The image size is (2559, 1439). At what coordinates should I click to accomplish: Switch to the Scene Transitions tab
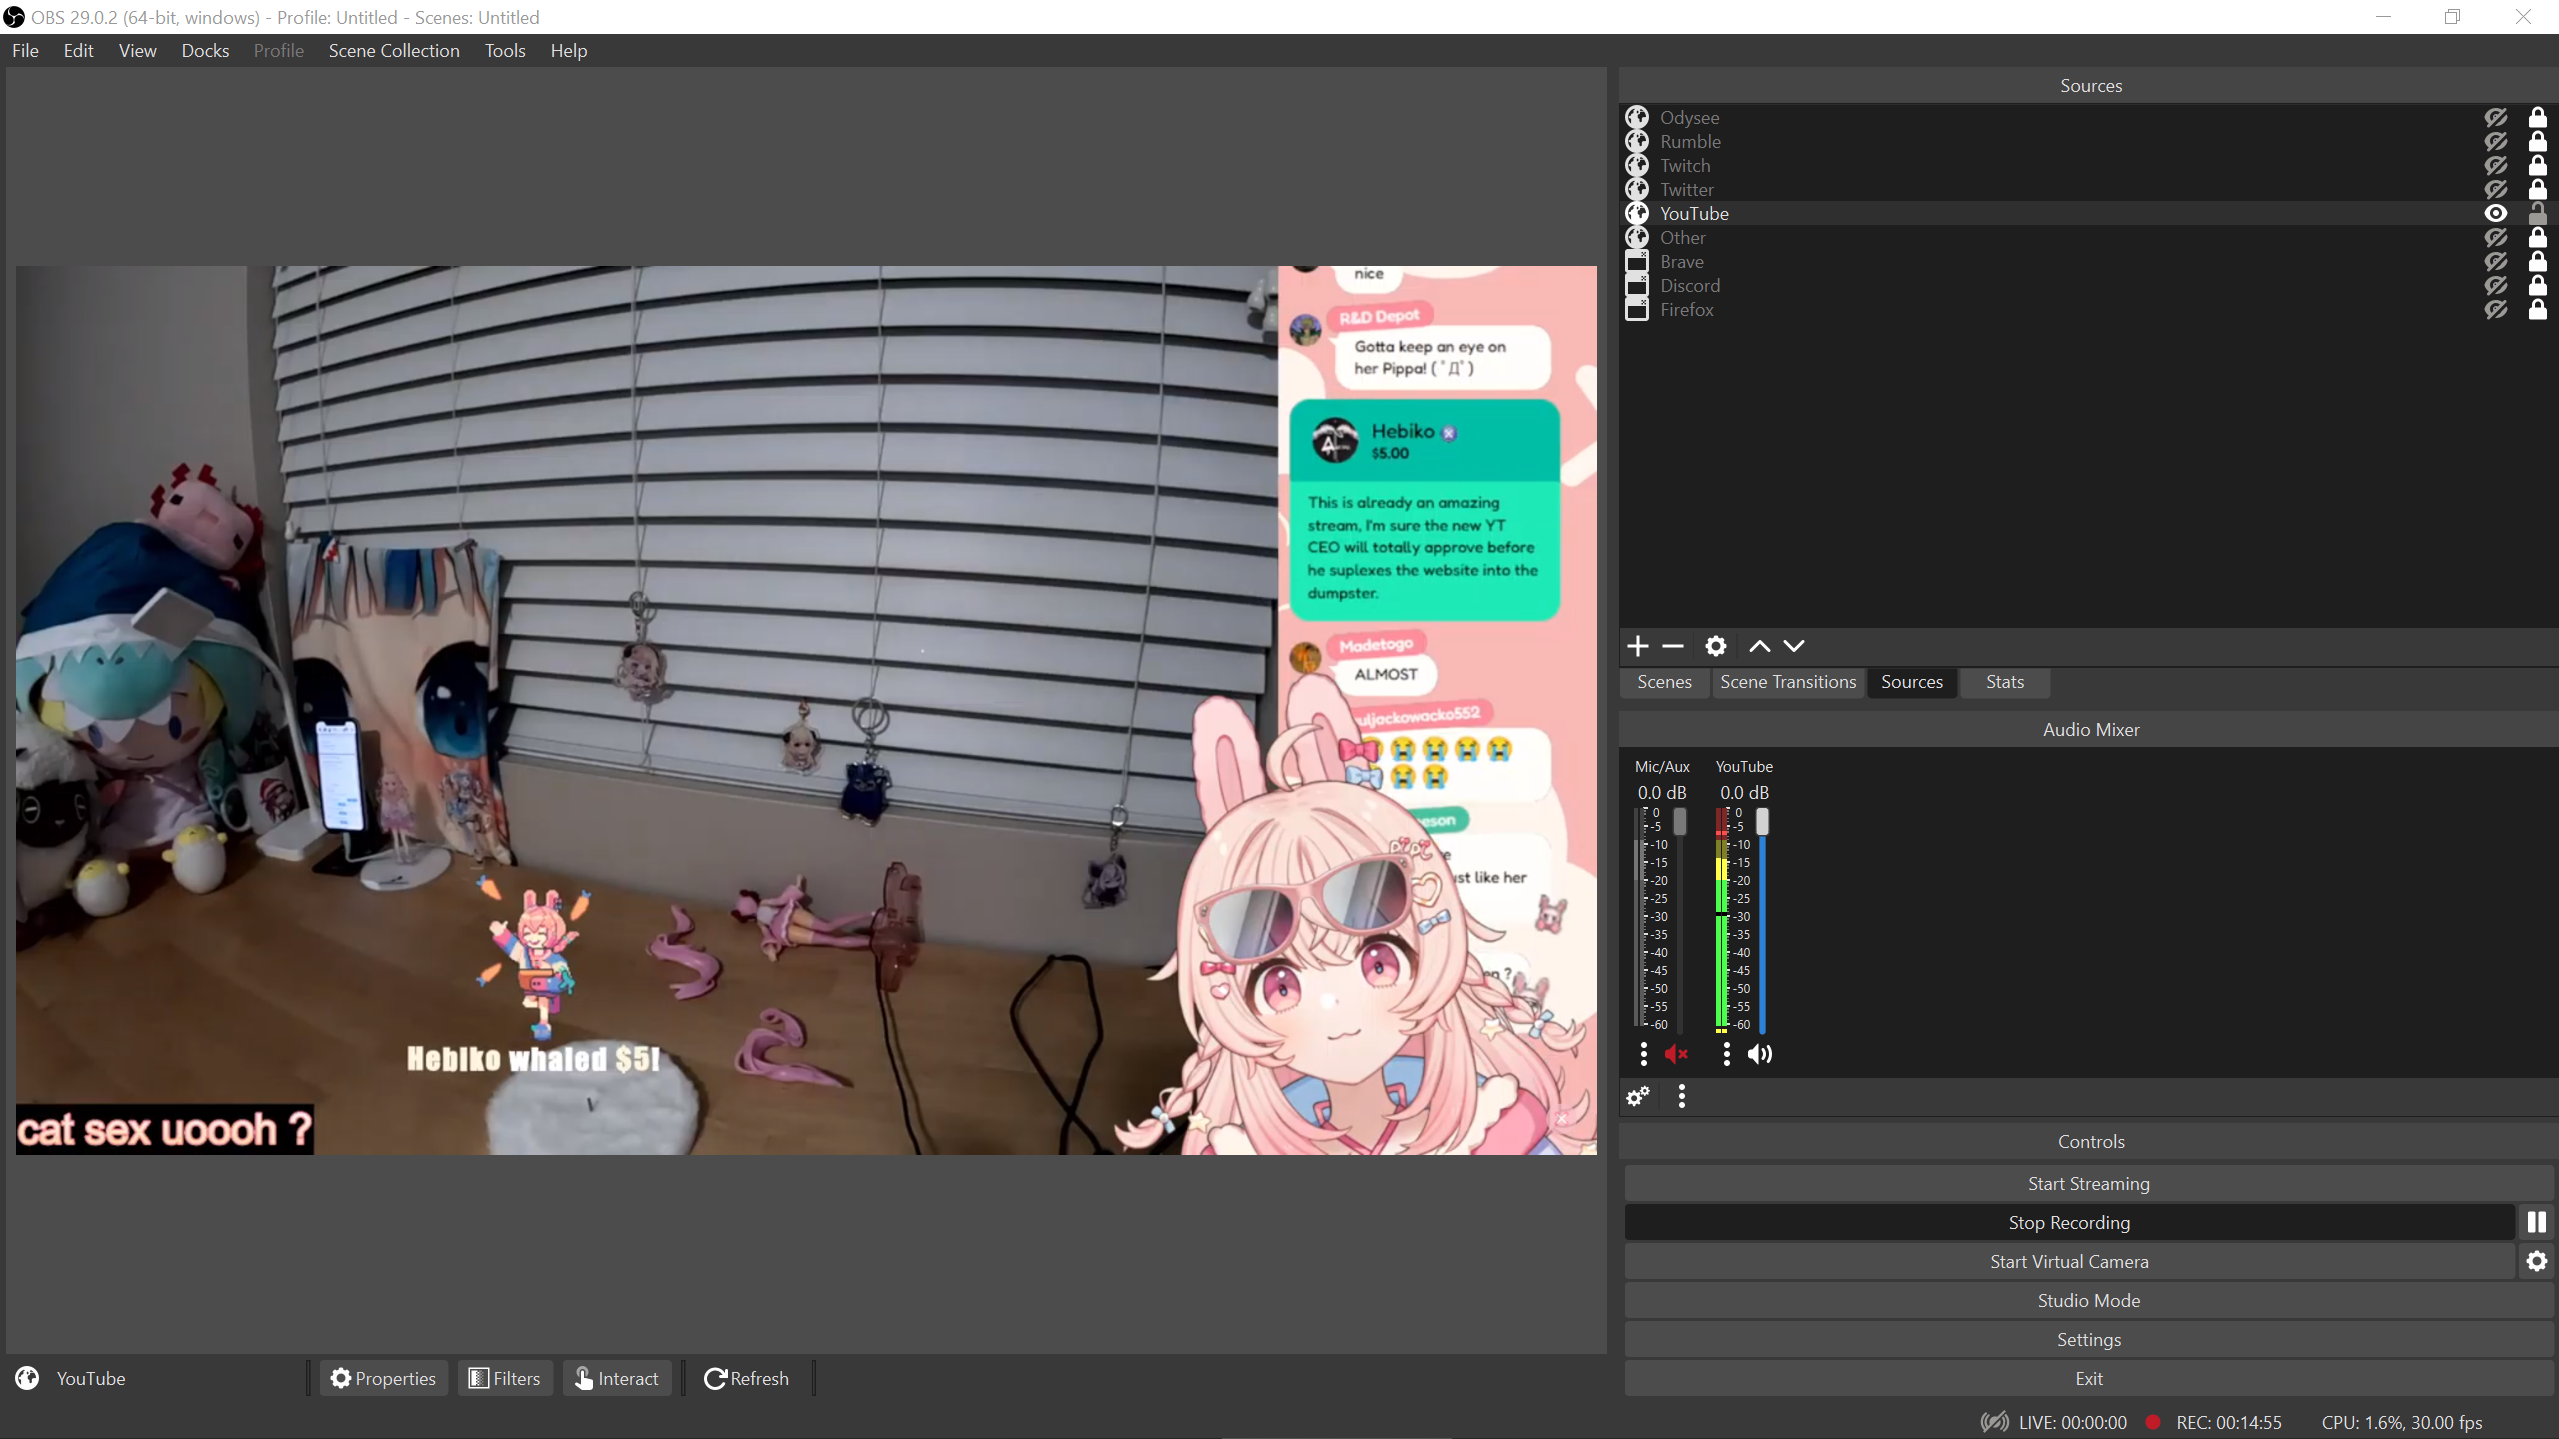(1788, 682)
